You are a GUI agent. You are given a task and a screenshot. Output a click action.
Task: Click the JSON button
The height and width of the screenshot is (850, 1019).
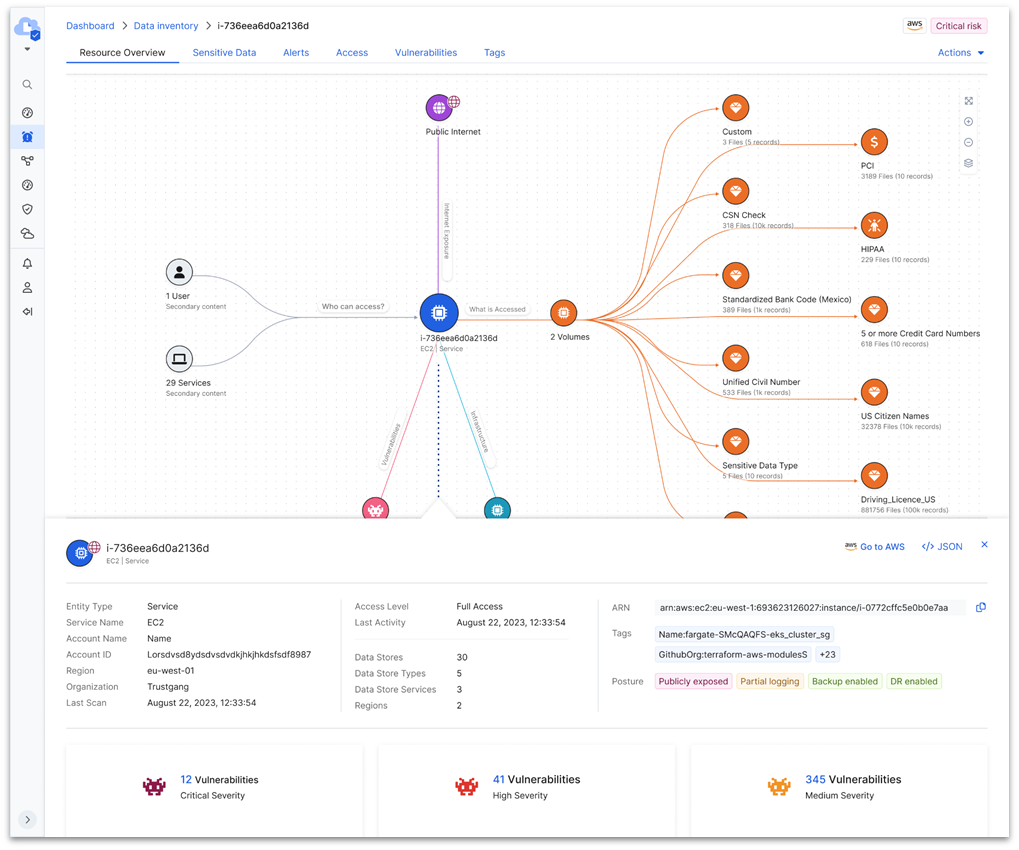pyautogui.click(x=942, y=547)
